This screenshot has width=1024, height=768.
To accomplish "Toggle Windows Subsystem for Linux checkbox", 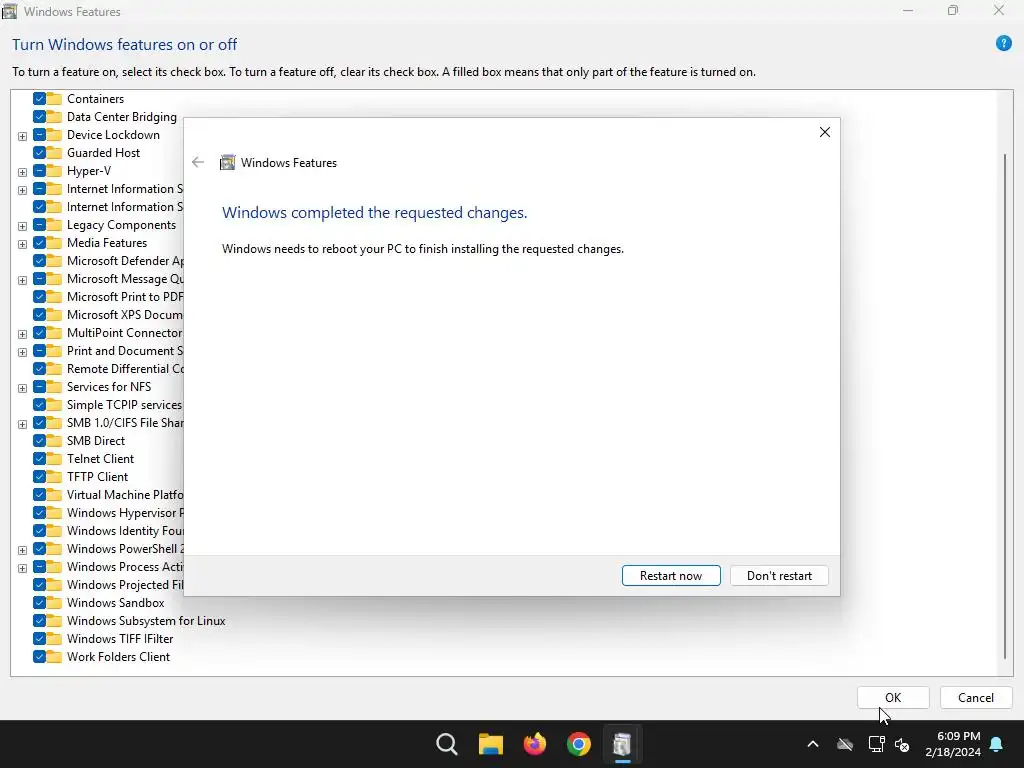I will [x=39, y=621].
